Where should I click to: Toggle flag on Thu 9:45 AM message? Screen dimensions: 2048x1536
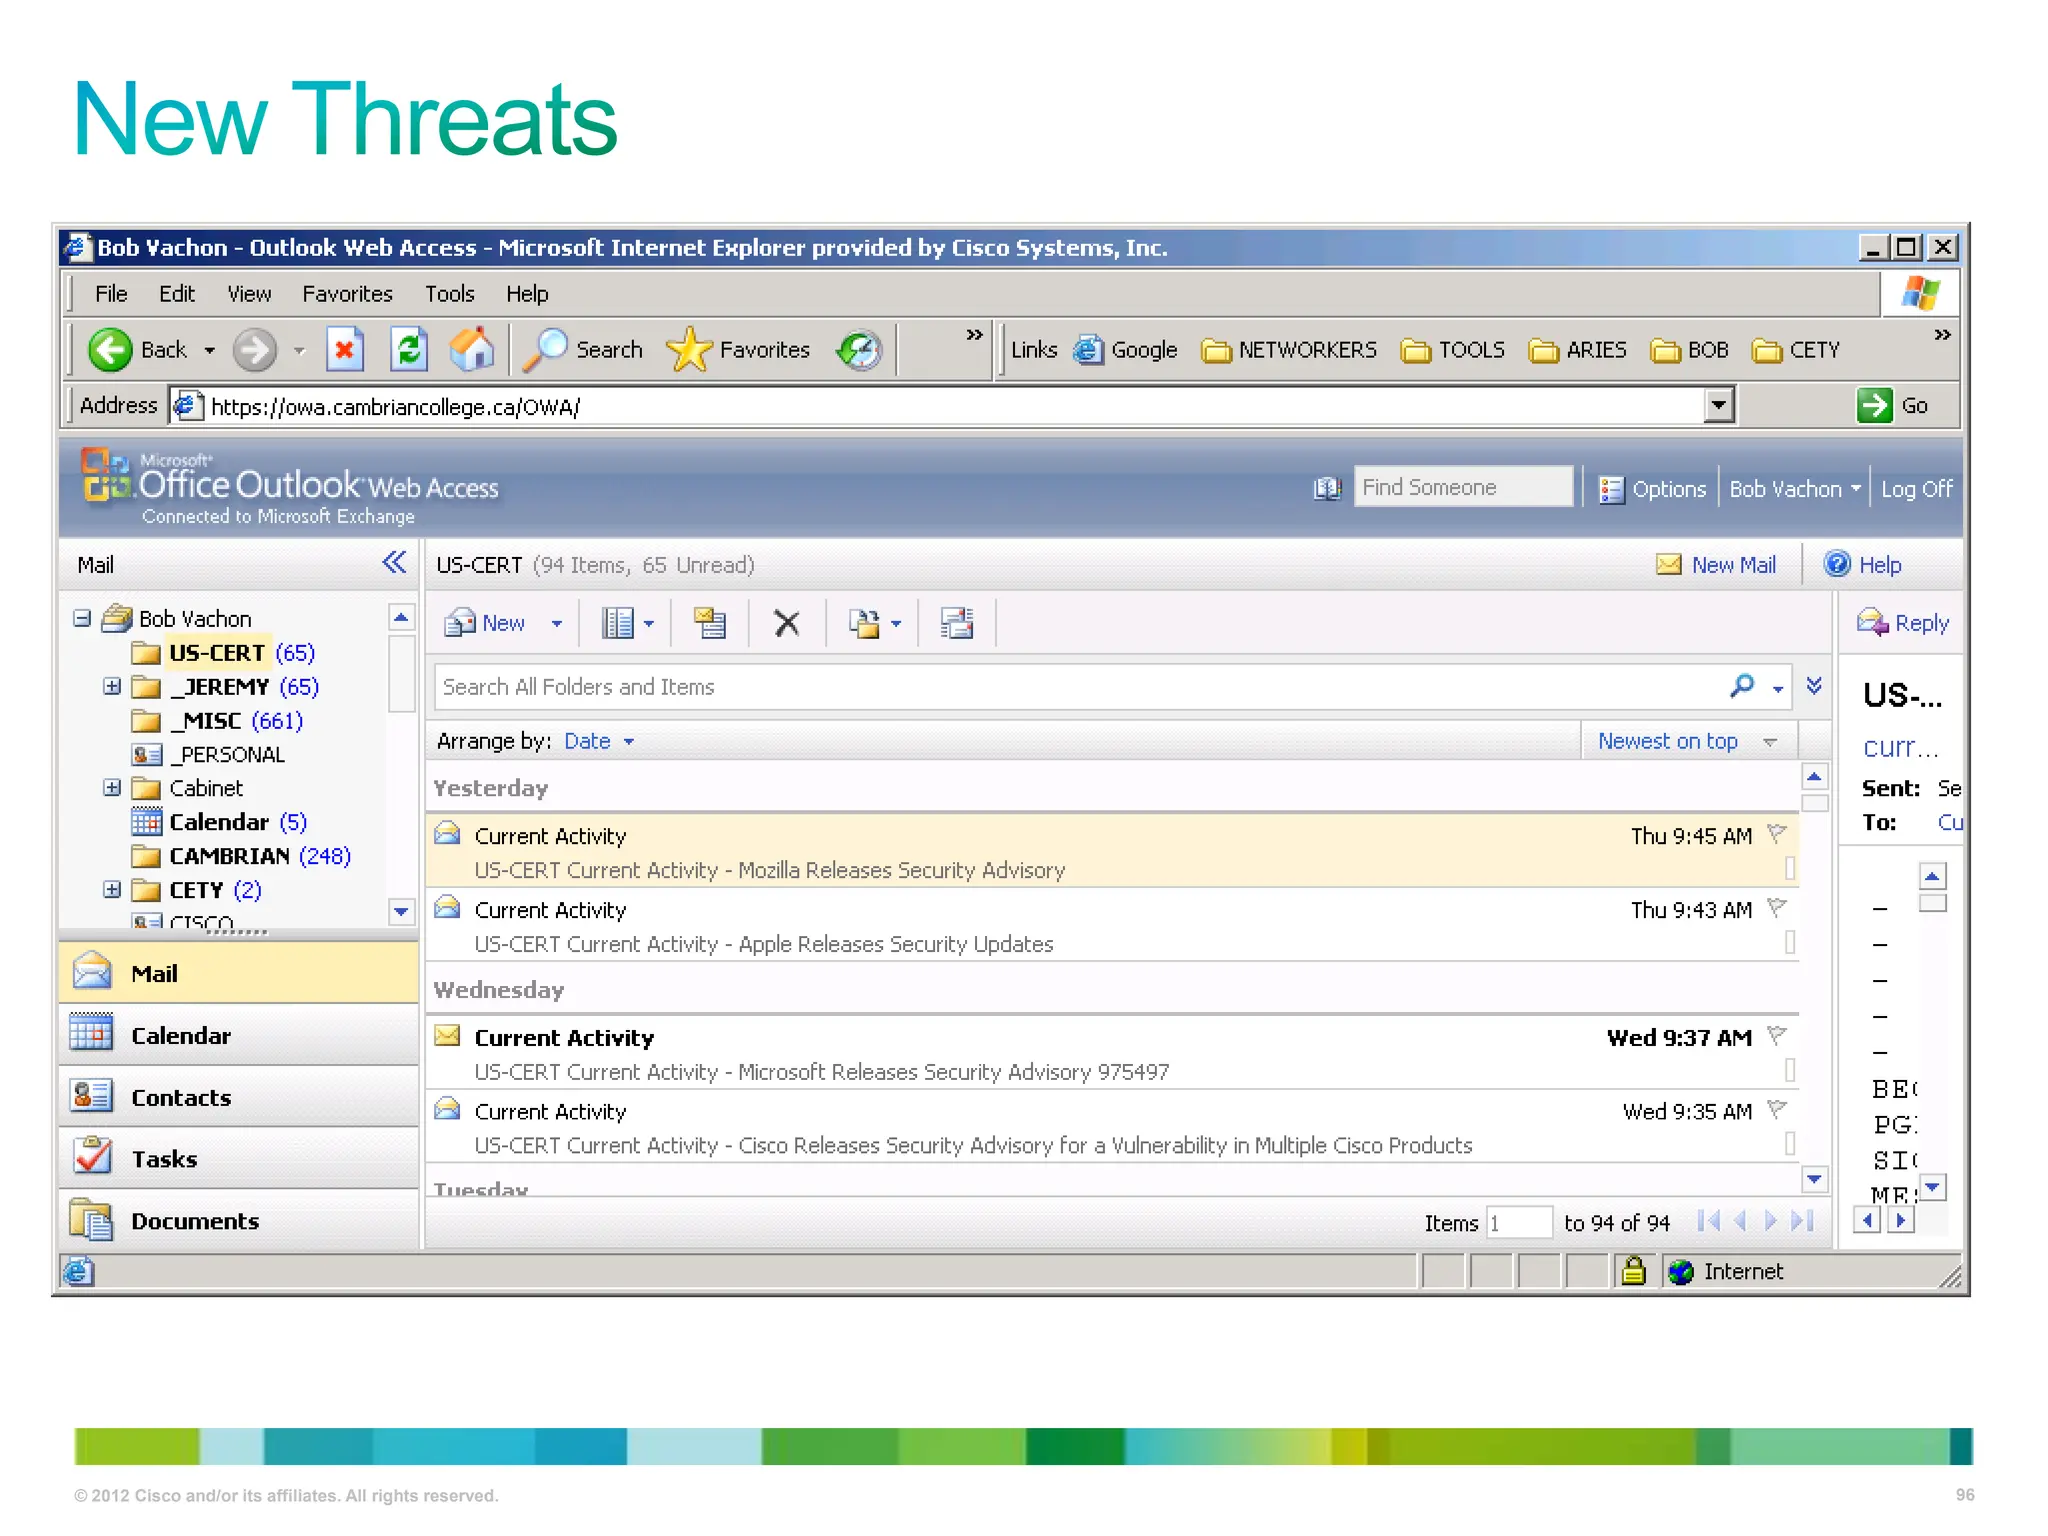coord(1777,833)
